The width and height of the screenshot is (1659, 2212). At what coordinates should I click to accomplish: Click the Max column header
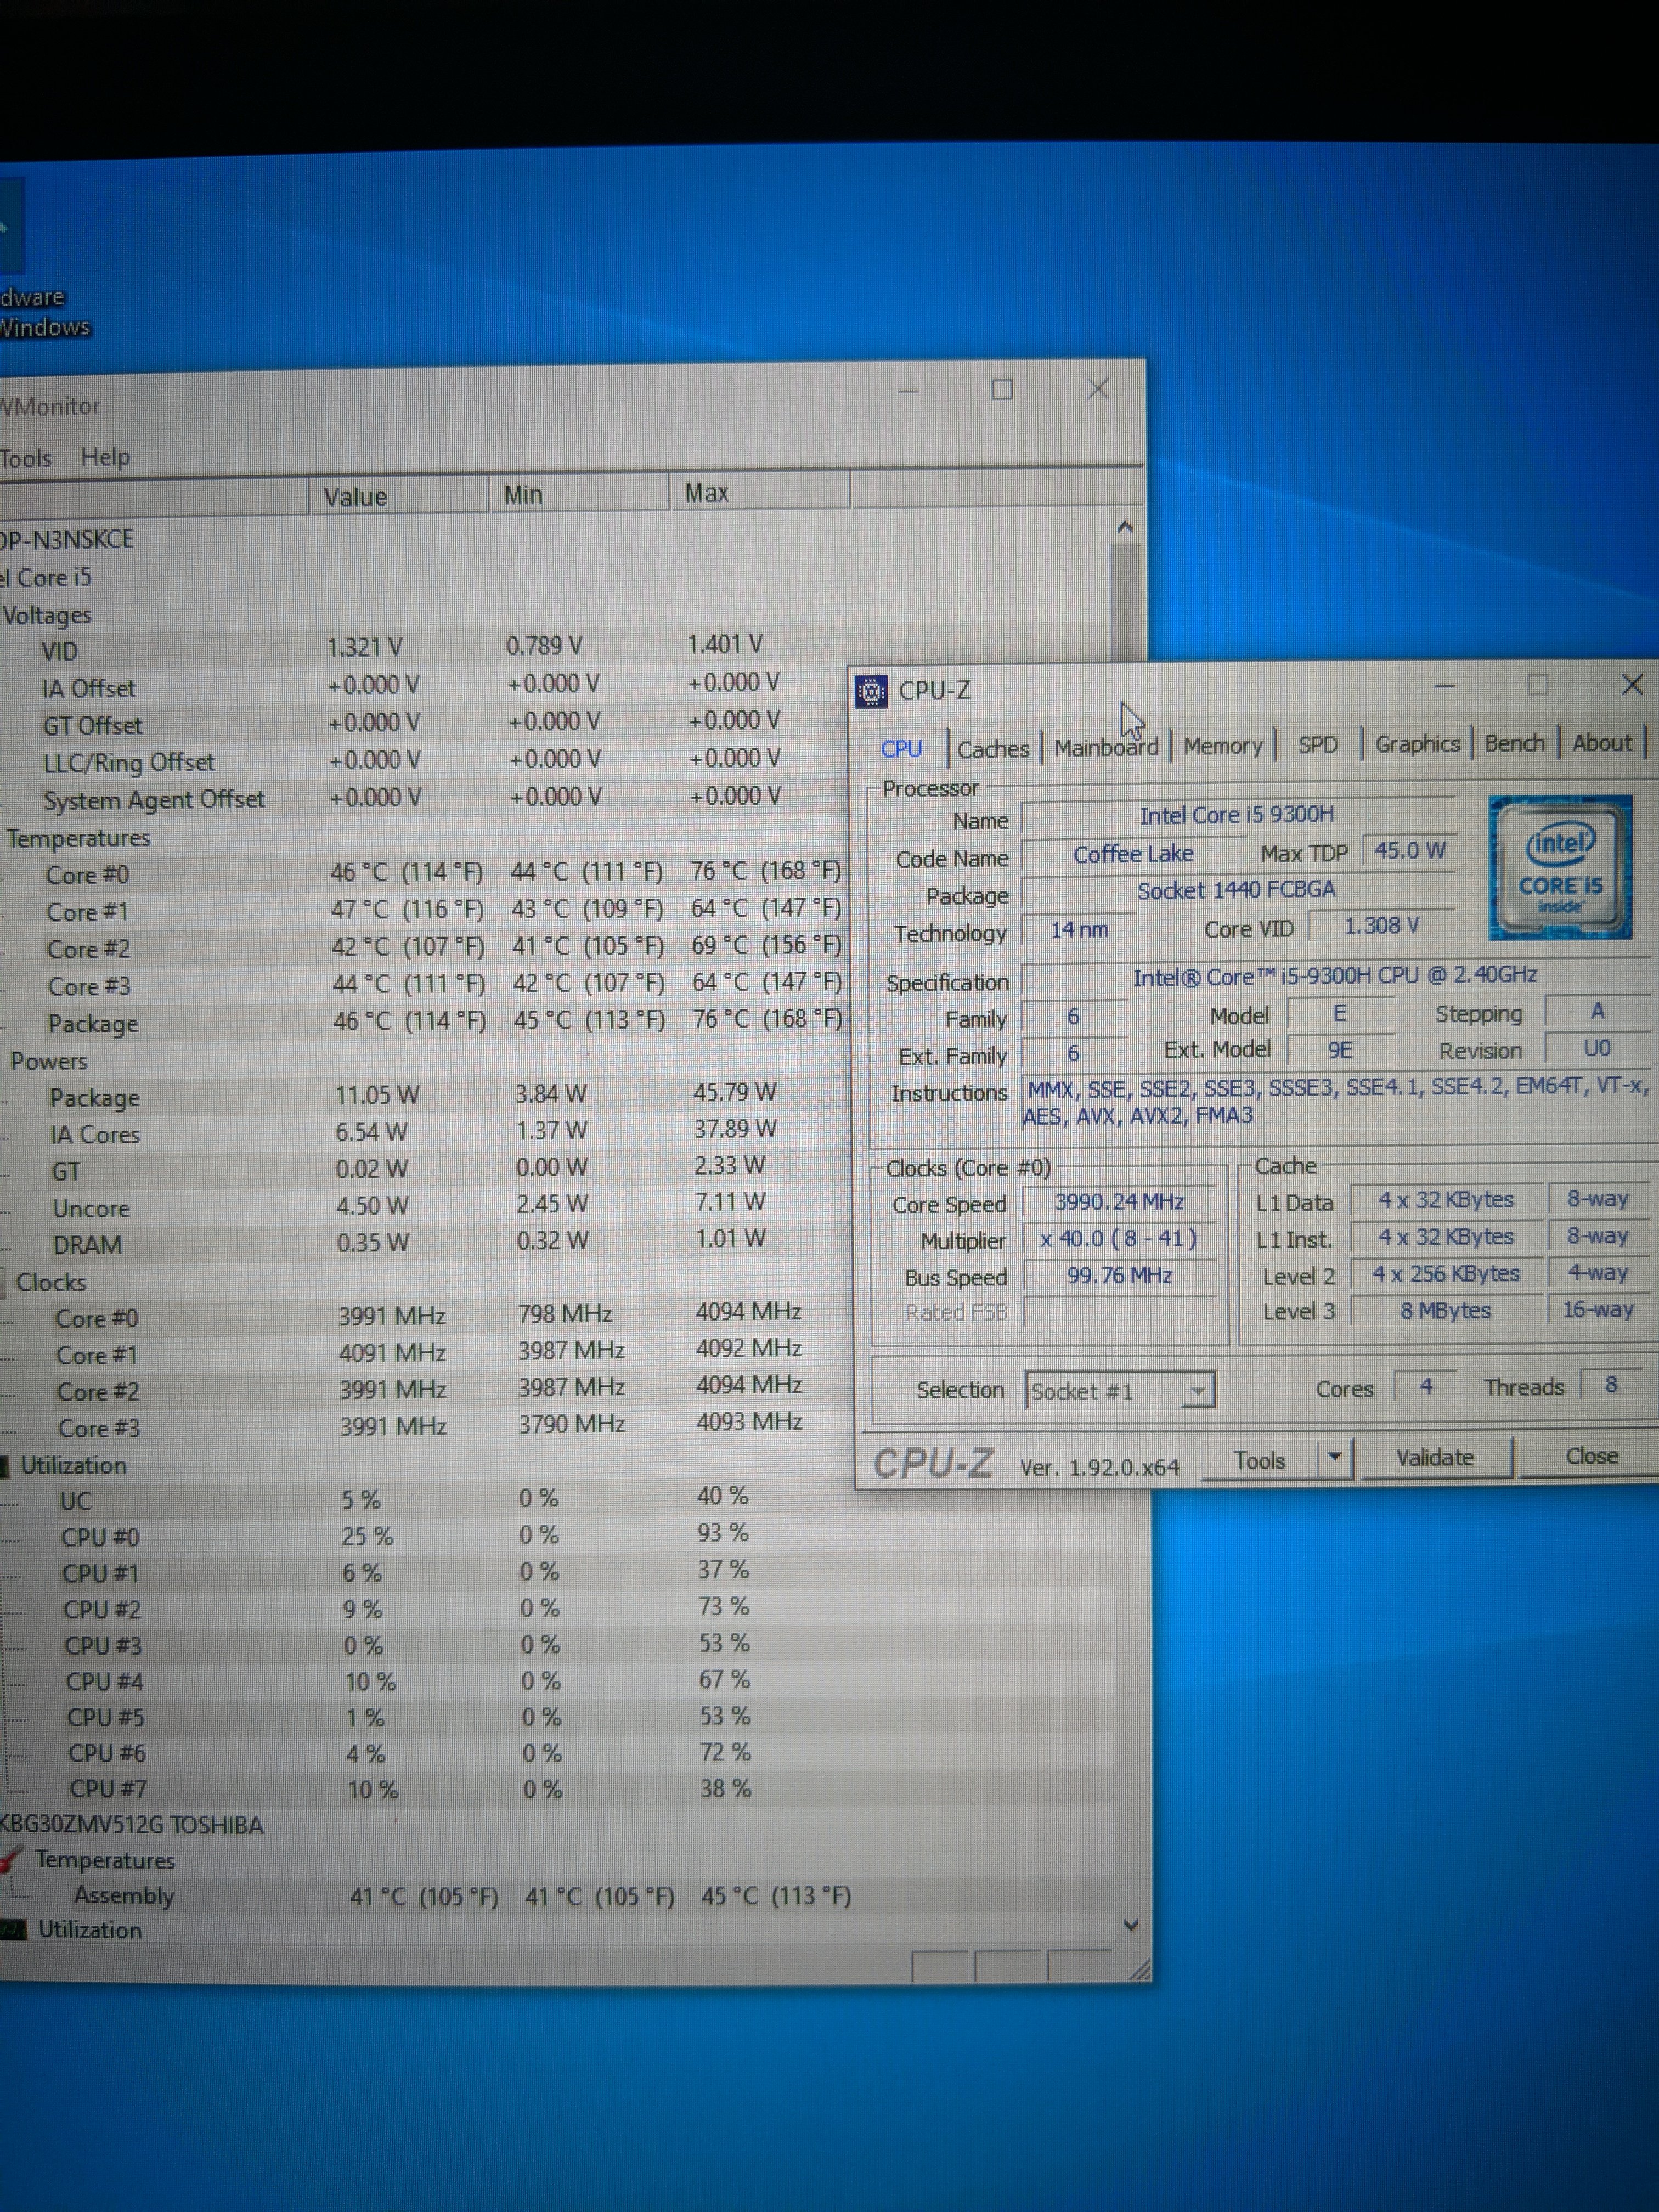(706, 493)
